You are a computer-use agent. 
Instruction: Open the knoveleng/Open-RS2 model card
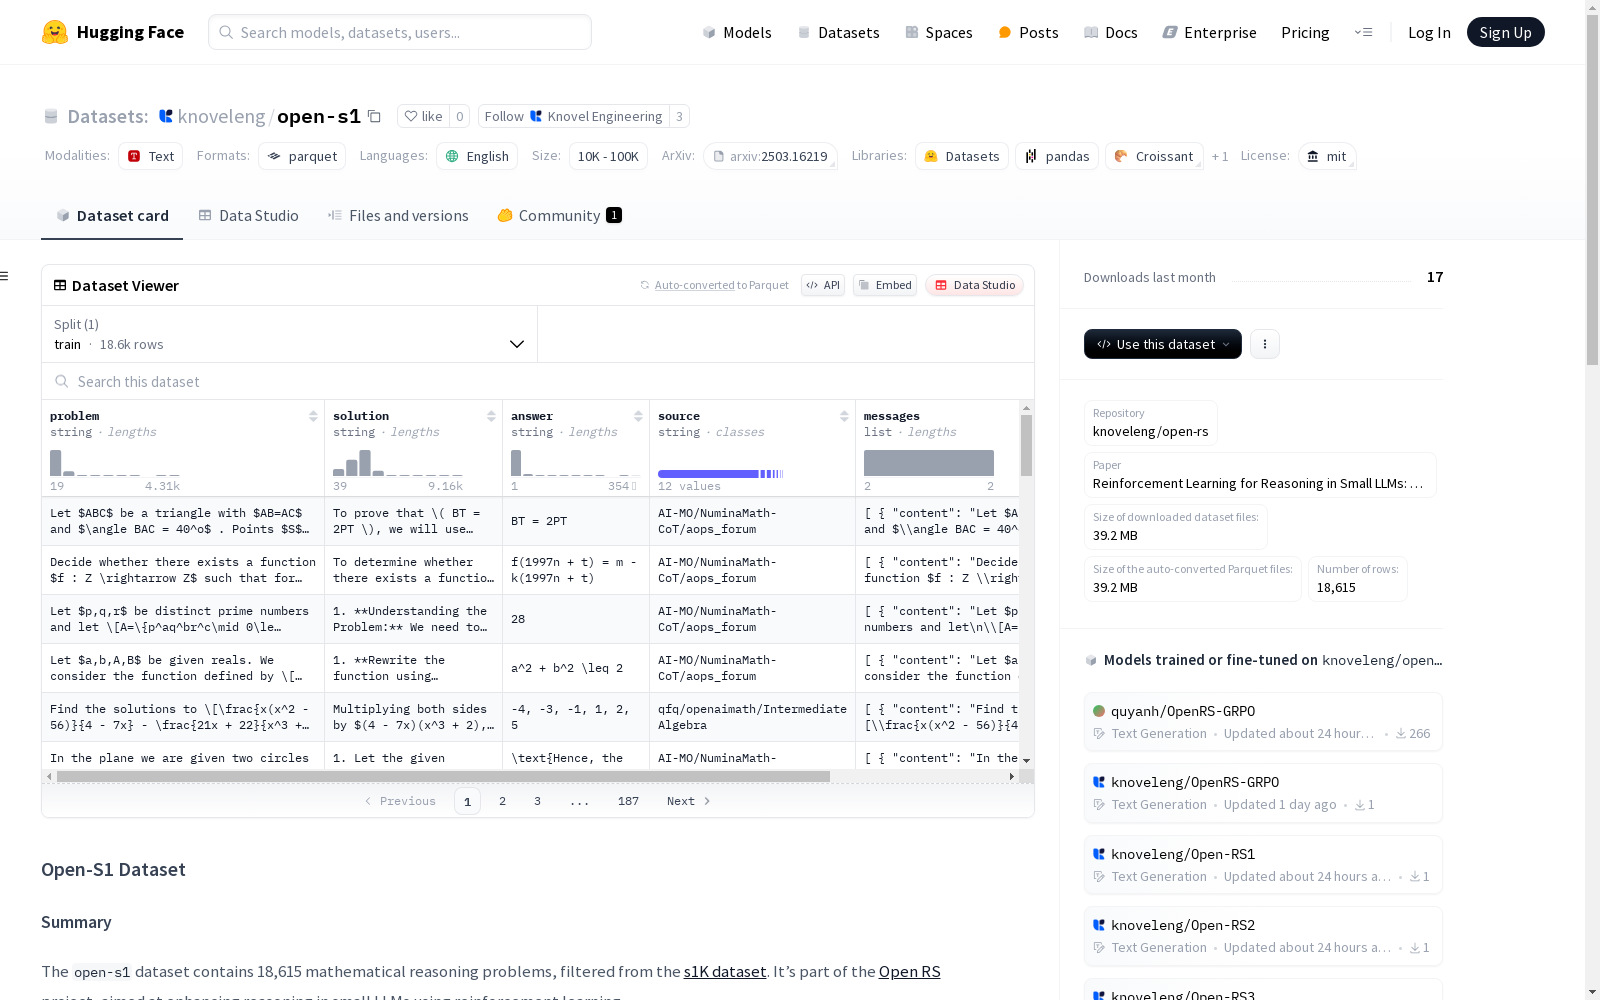click(x=1263, y=935)
